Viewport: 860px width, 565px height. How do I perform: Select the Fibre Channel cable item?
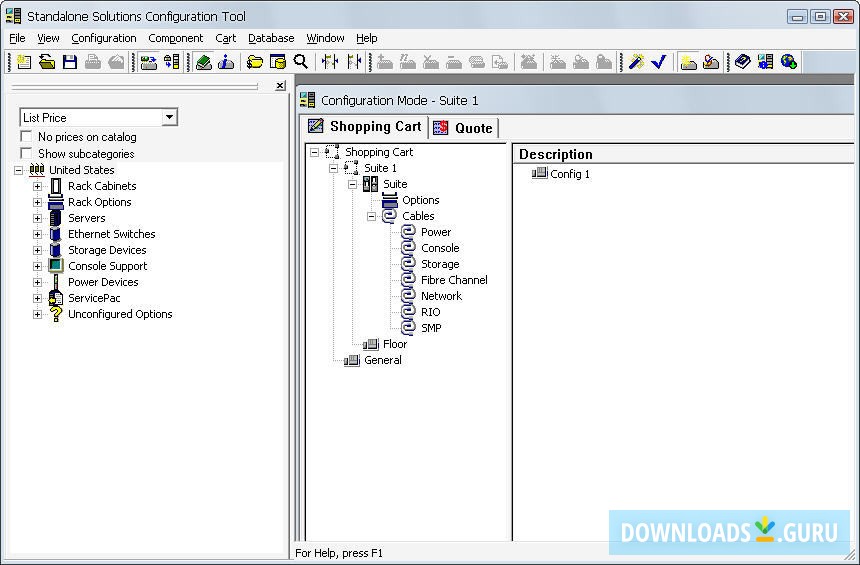pos(454,280)
